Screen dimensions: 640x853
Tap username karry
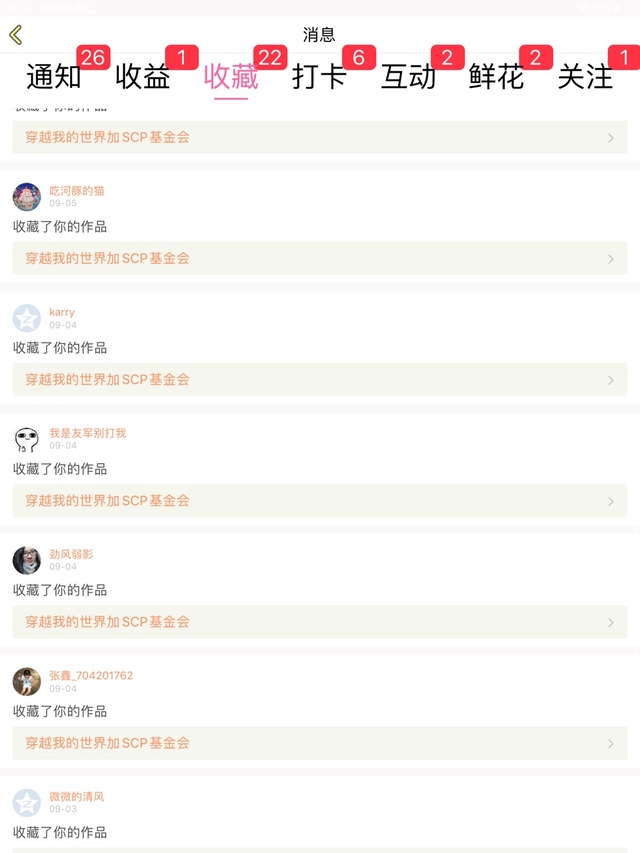click(x=62, y=312)
